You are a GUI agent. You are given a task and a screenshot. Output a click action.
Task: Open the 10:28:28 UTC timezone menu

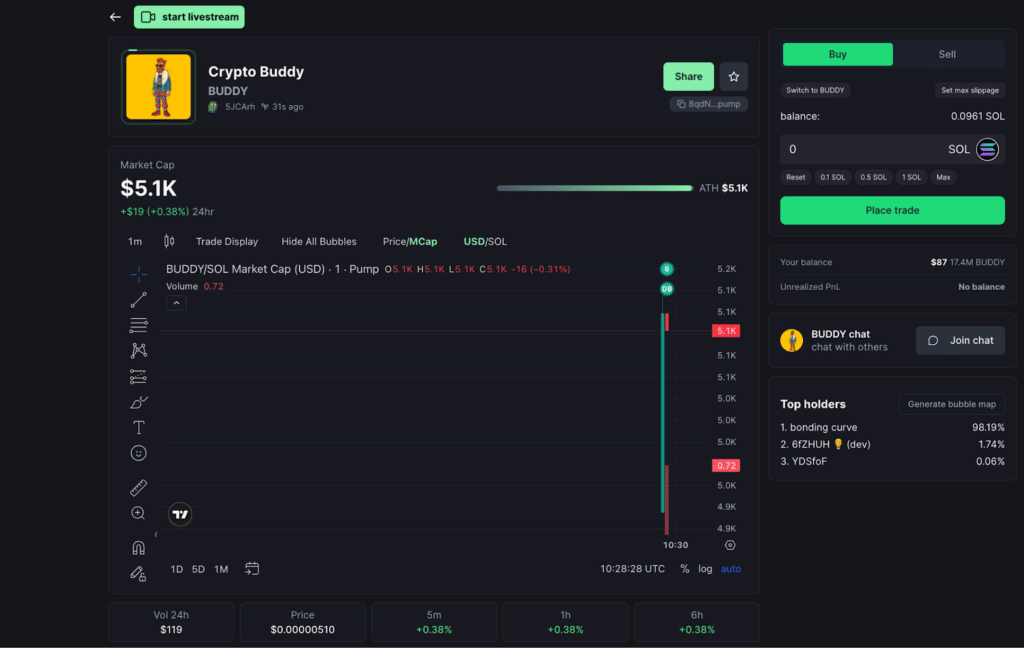pyautogui.click(x=632, y=569)
